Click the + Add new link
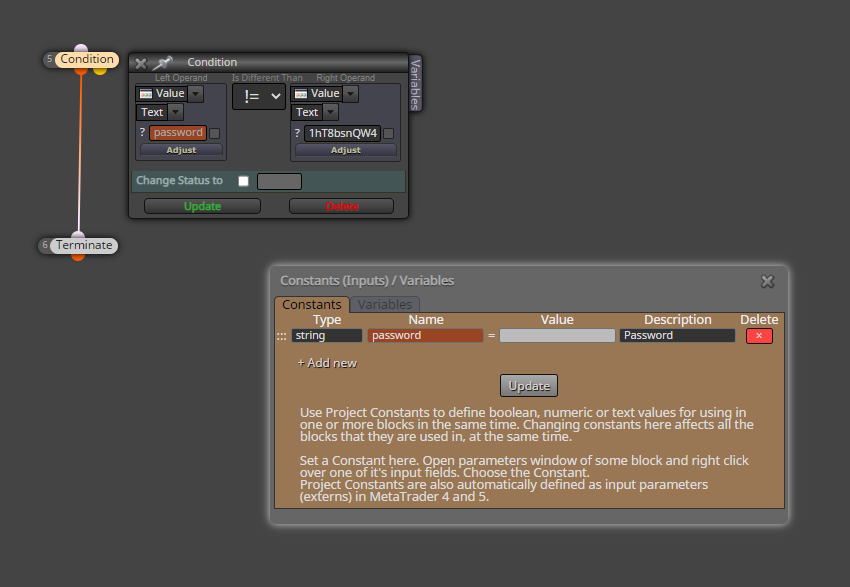 327,363
